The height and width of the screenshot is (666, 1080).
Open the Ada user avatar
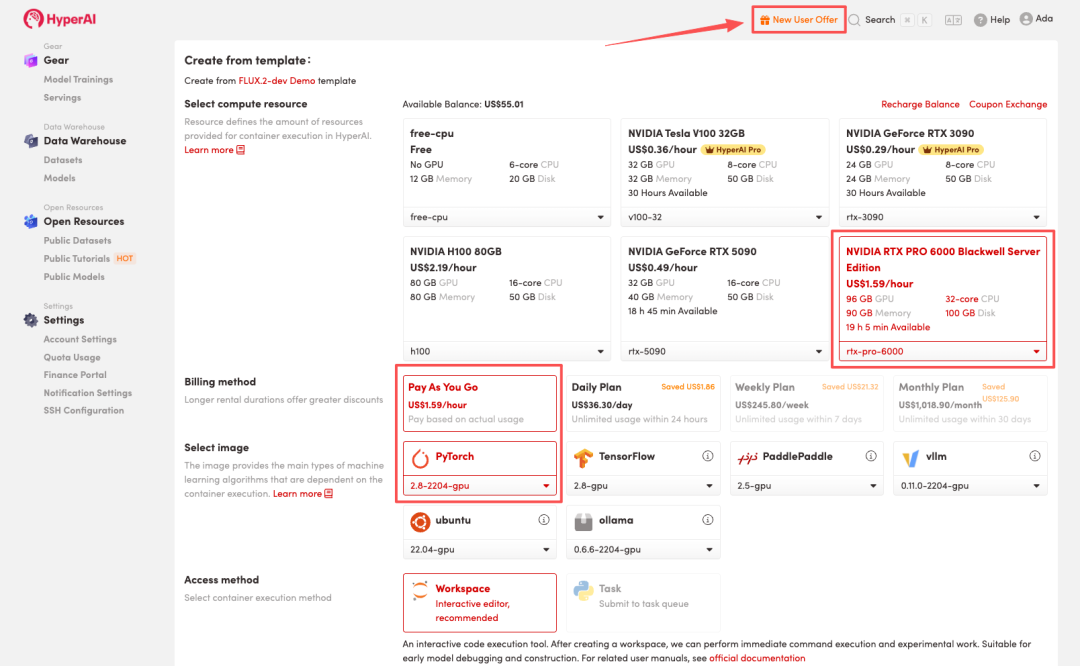tap(1026, 19)
